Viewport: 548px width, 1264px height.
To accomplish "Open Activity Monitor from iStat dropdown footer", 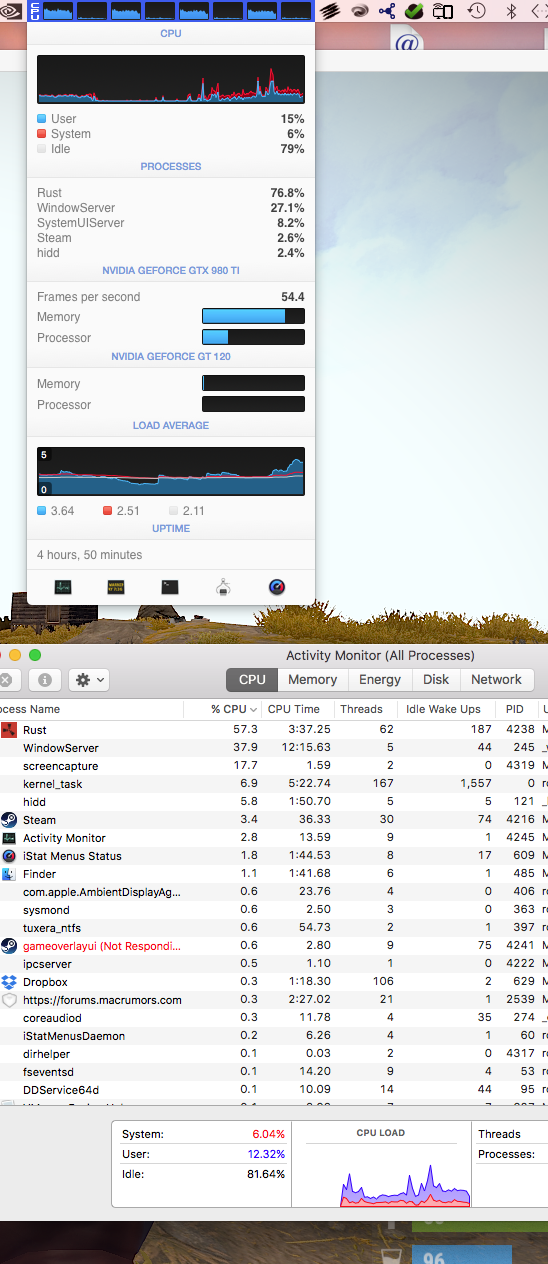I will pos(63,587).
